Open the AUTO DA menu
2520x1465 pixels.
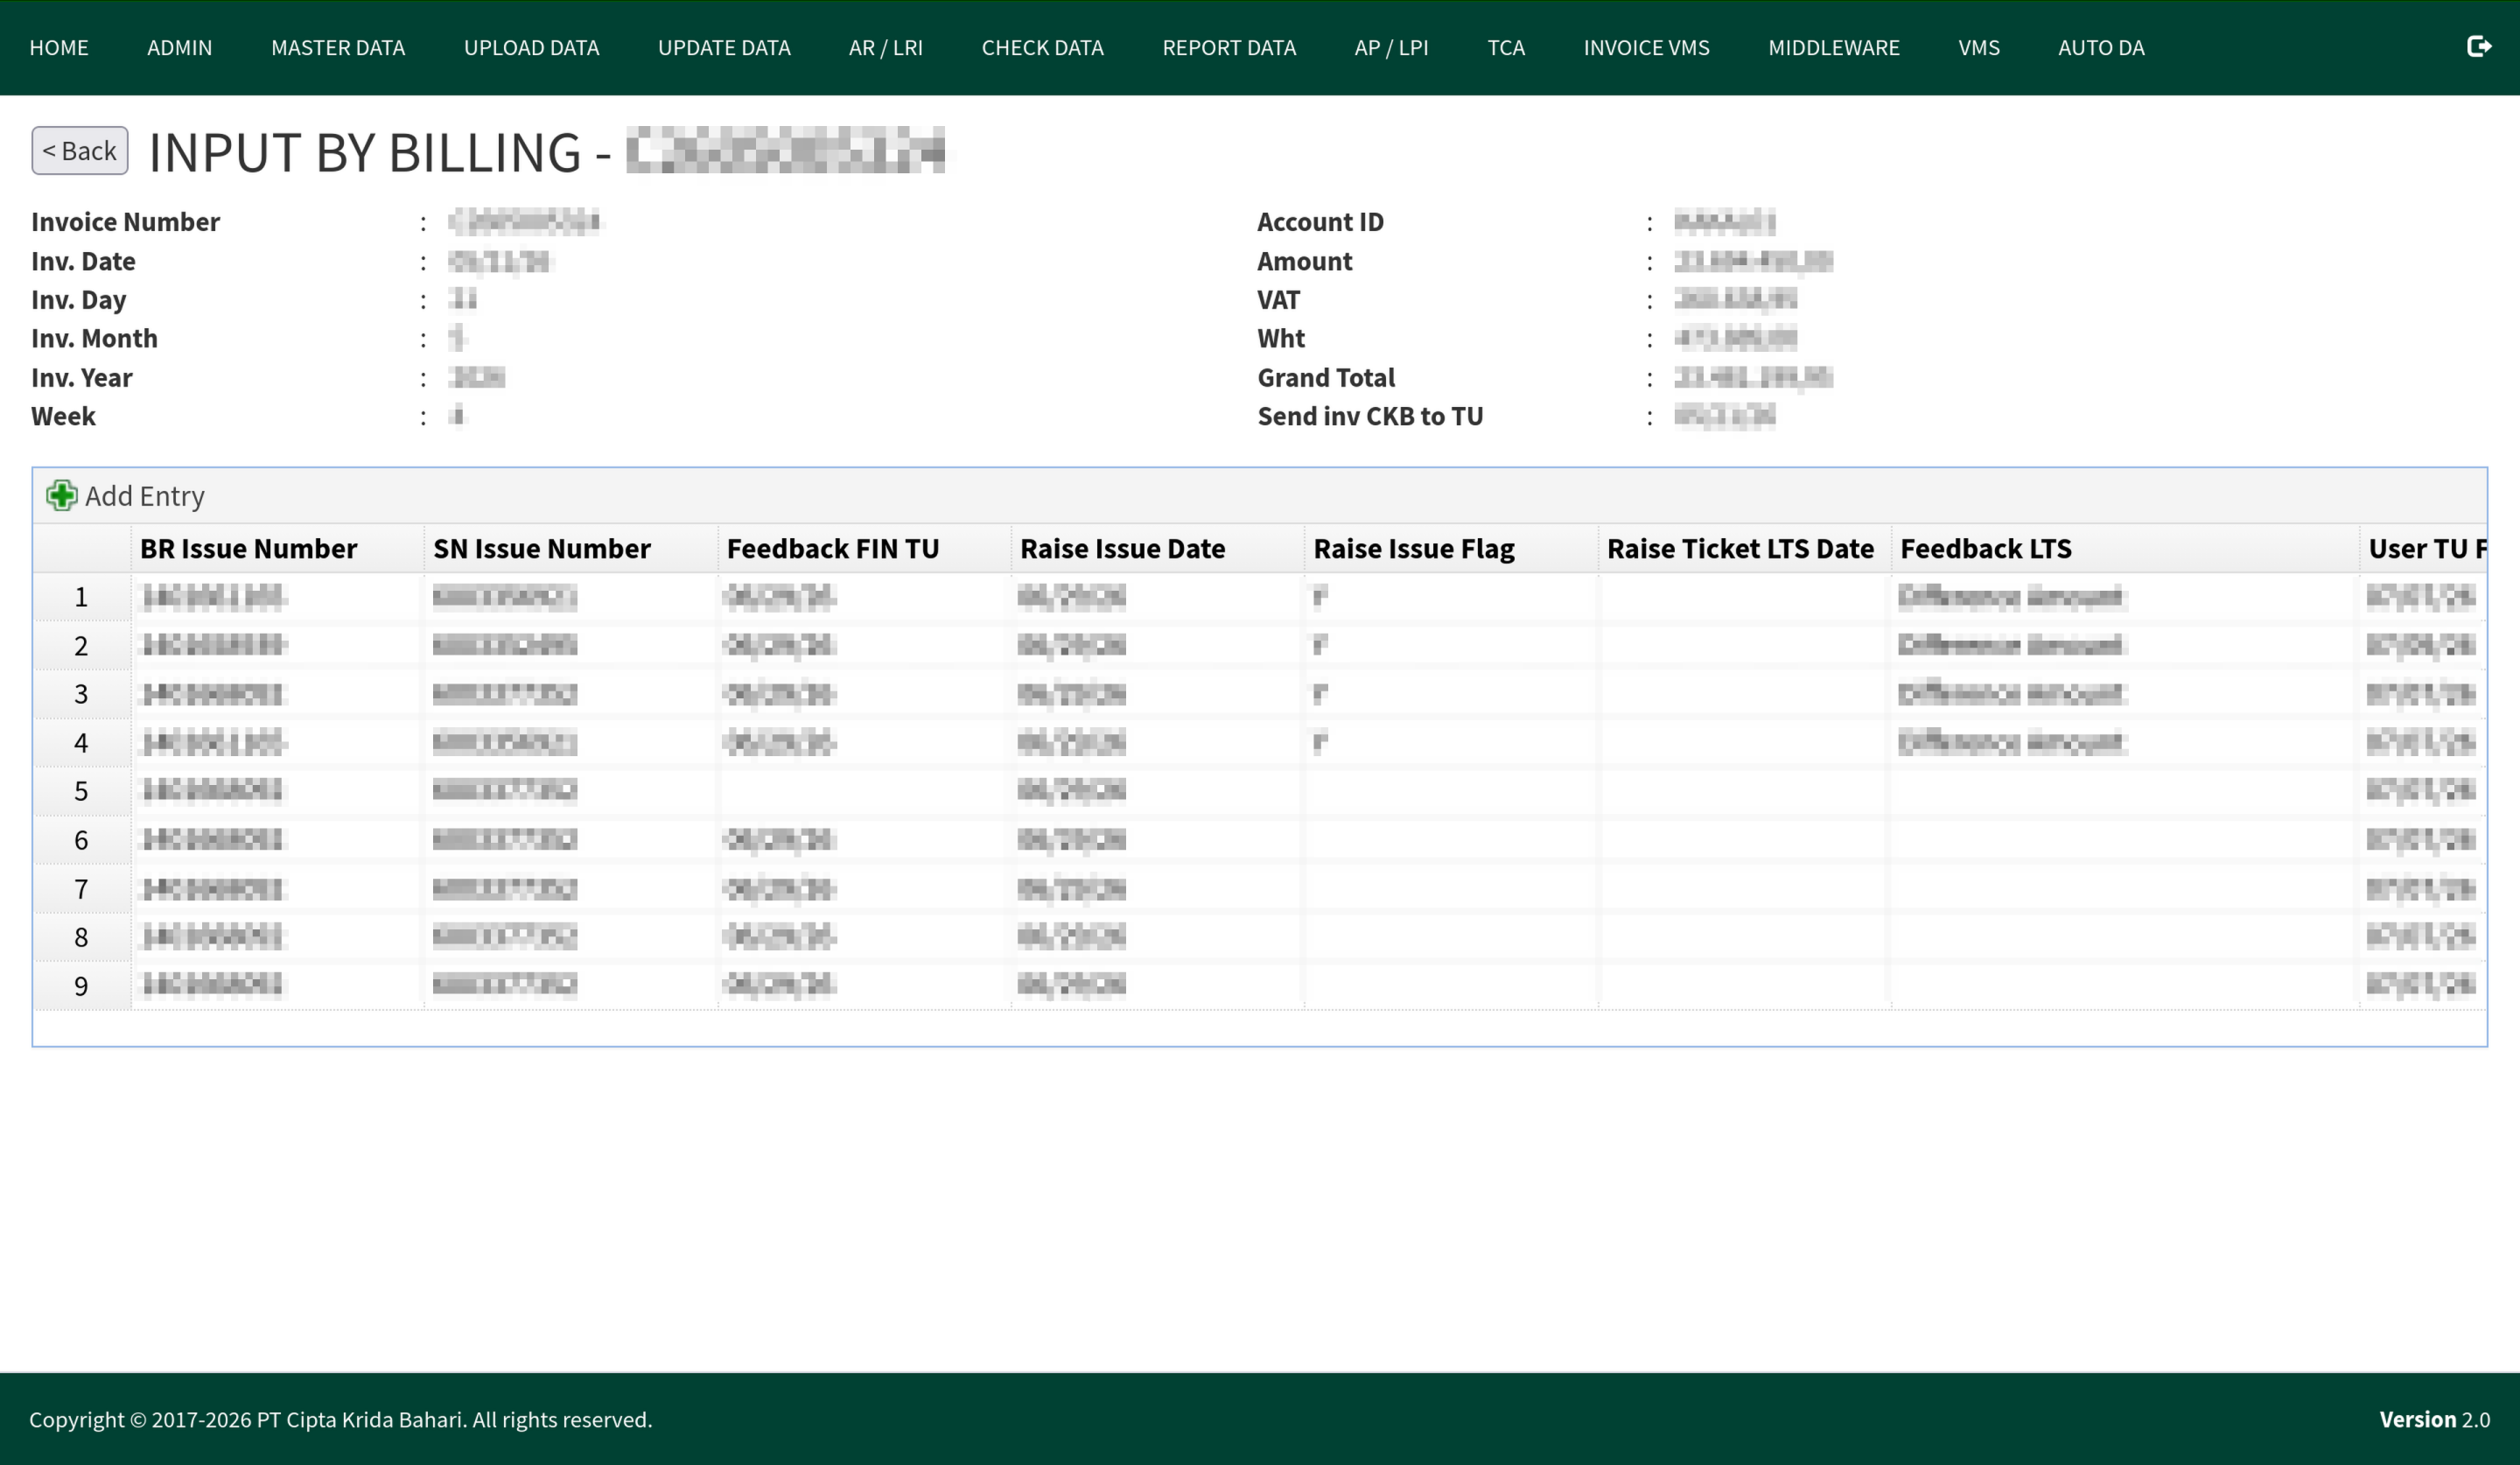coord(2101,48)
